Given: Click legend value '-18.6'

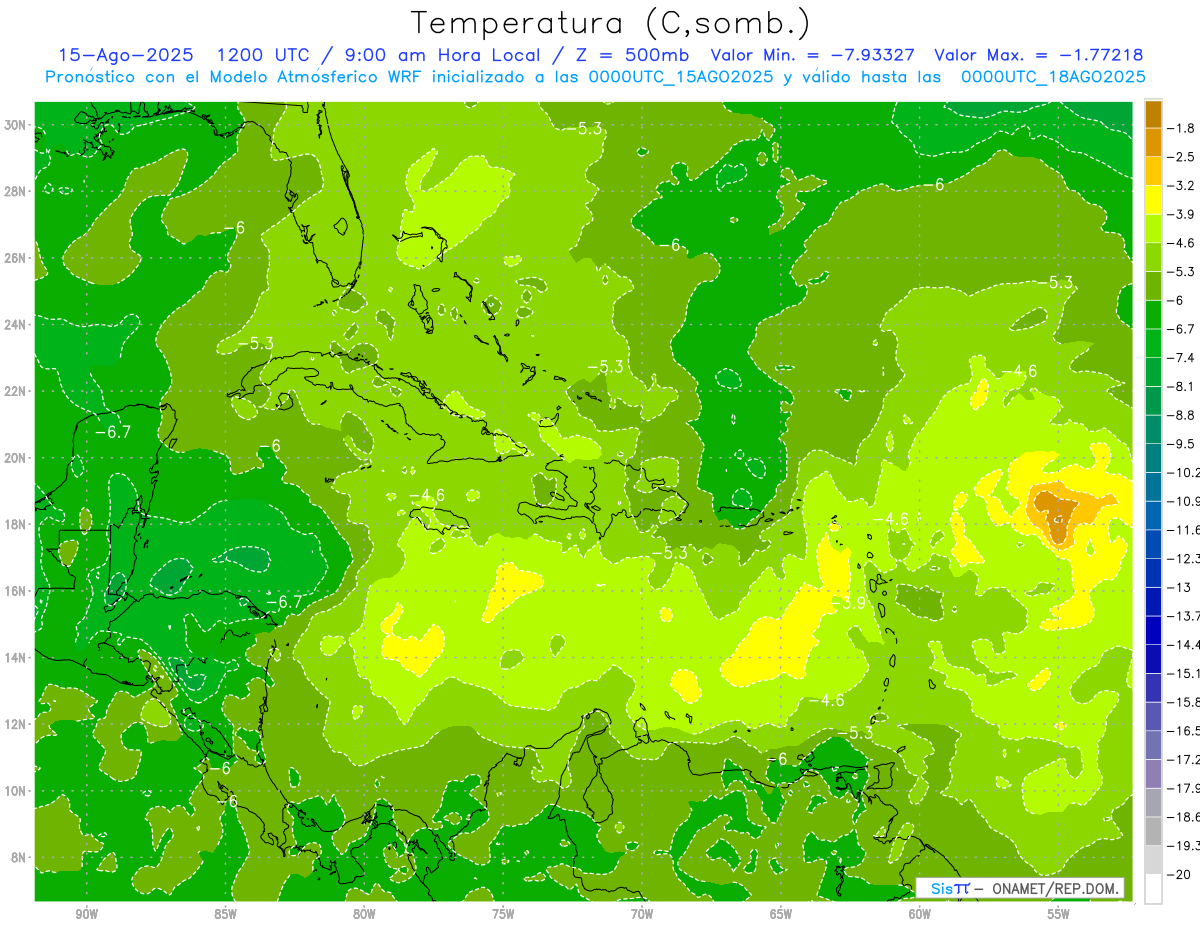Looking at the screenshot, I should [x=1184, y=817].
